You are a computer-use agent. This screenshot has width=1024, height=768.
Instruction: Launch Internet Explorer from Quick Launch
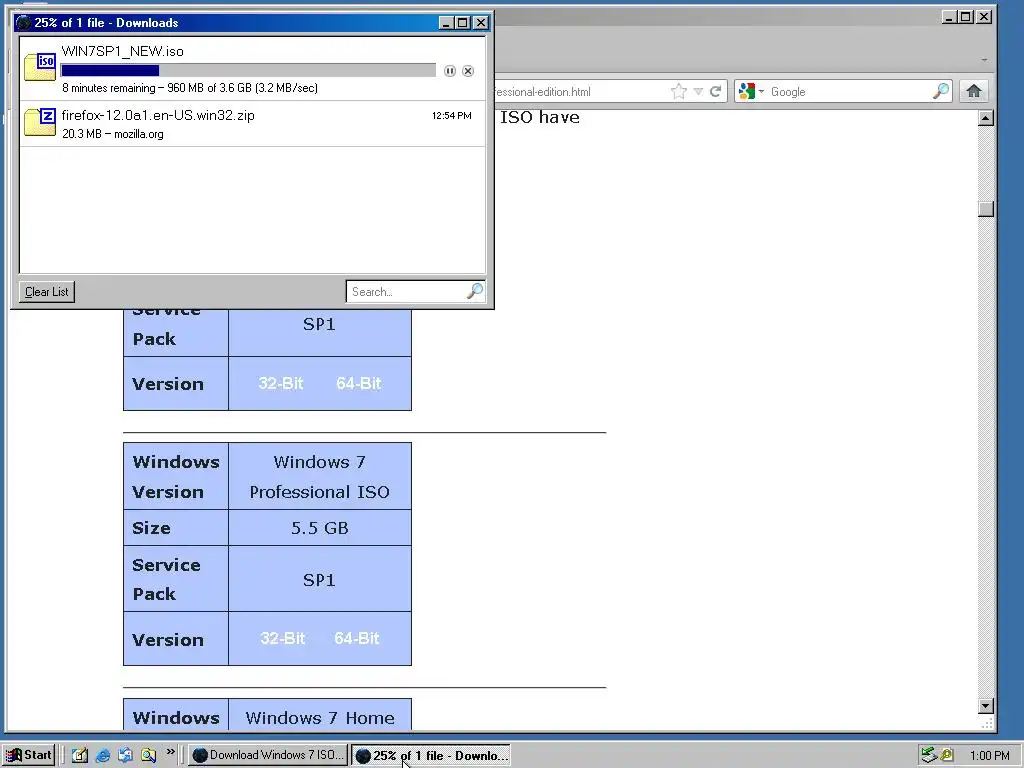tap(103, 755)
